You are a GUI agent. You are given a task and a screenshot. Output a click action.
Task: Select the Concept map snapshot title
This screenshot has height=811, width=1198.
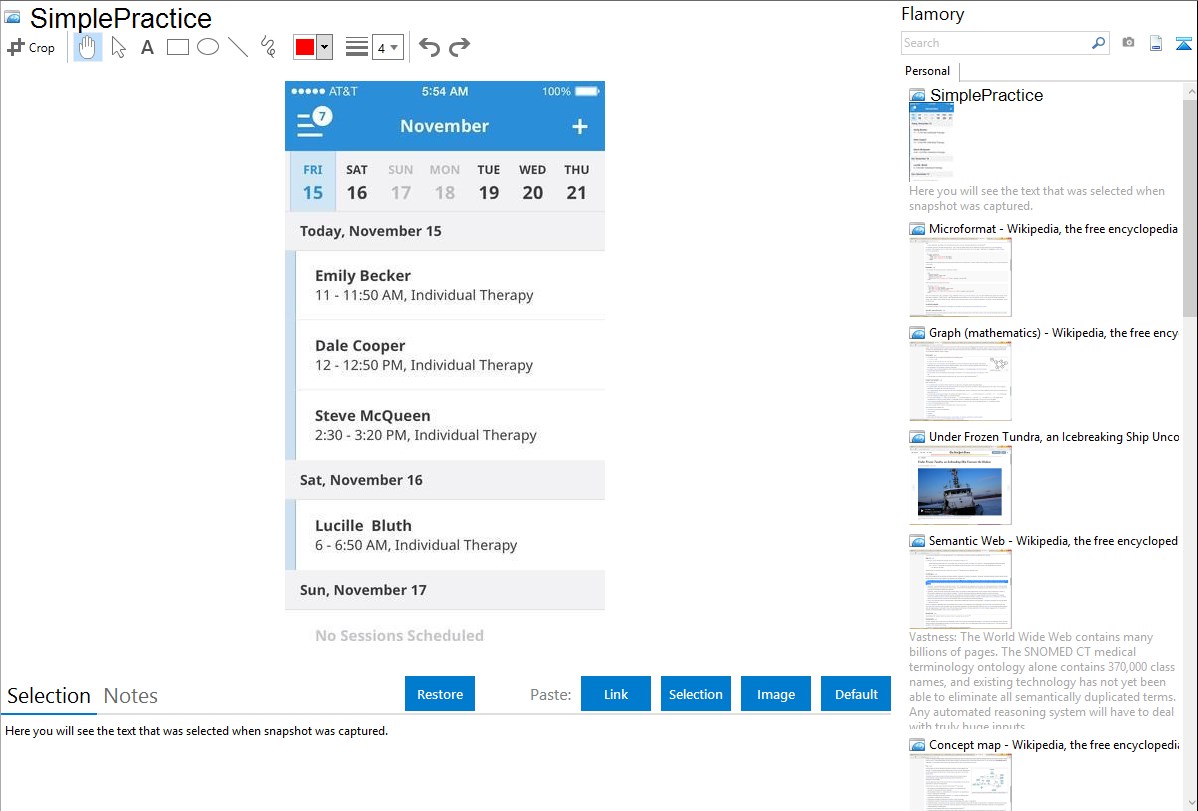tap(1054, 745)
